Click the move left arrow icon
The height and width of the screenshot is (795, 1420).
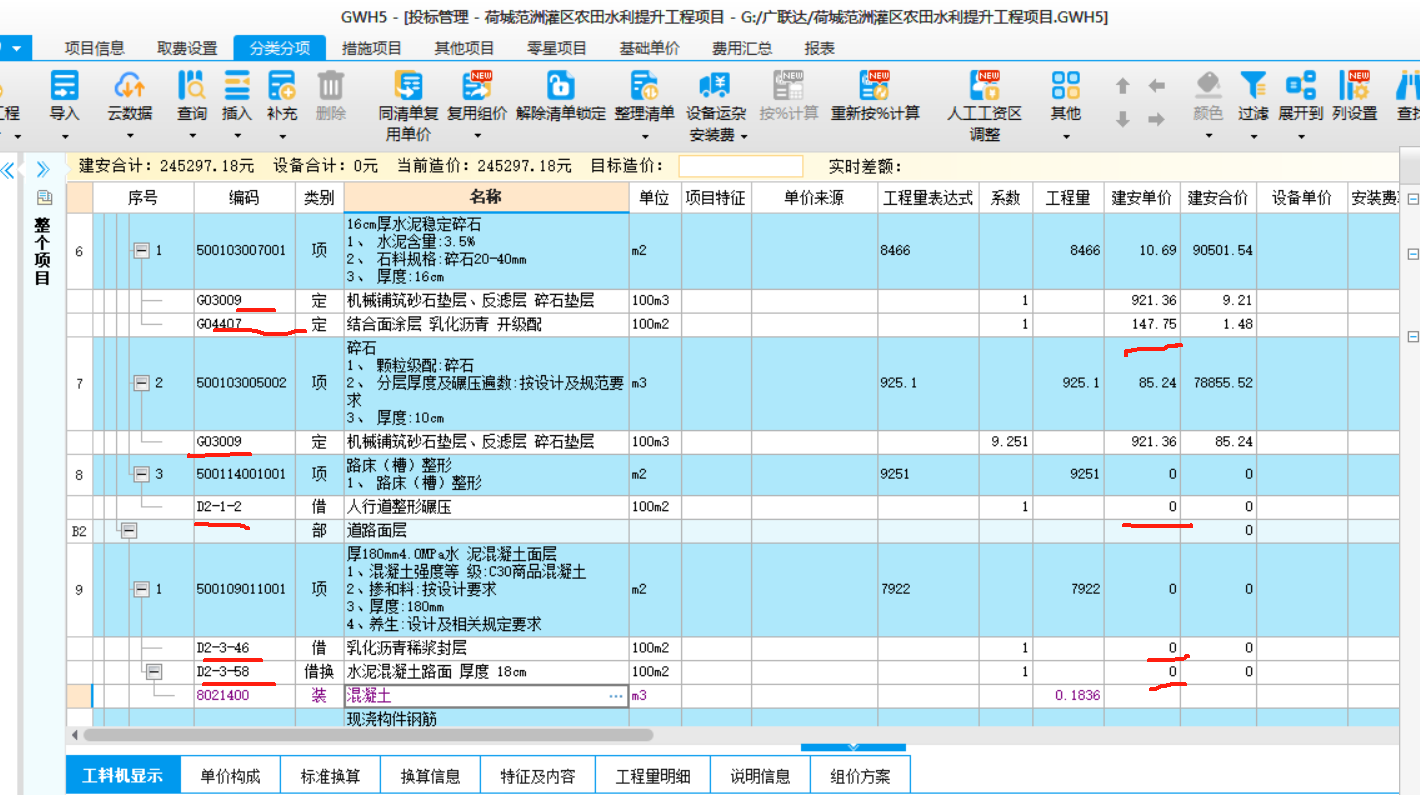point(1156,86)
